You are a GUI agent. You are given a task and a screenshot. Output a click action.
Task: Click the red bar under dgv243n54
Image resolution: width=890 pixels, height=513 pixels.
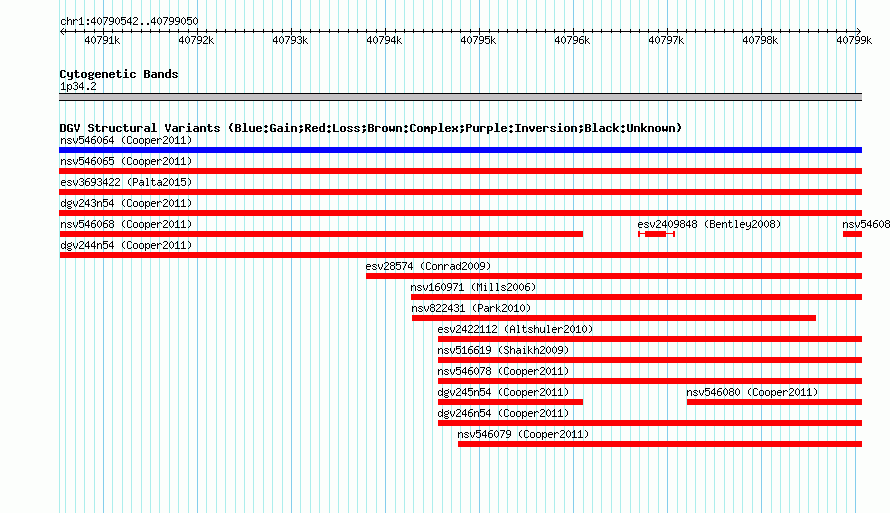coord(460,213)
